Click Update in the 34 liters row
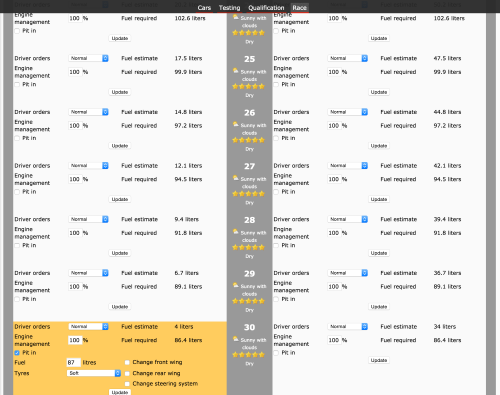500x395 pixels. pyautogui.click(x=379, y=360)
